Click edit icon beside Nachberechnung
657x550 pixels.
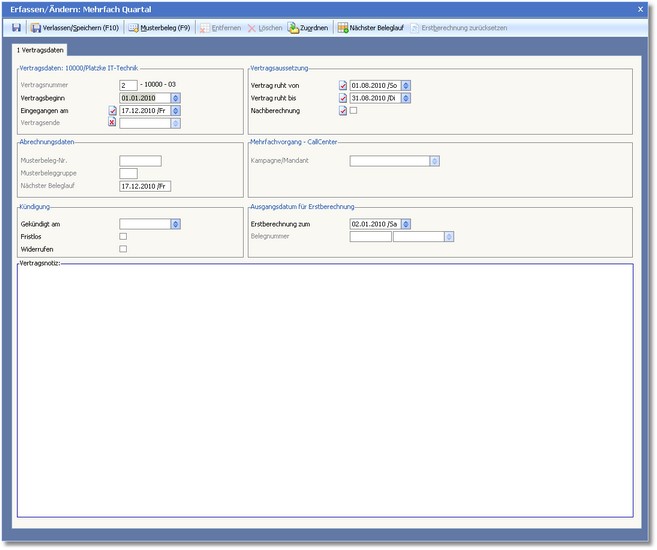pyautogui.click(x=343, y=111)
